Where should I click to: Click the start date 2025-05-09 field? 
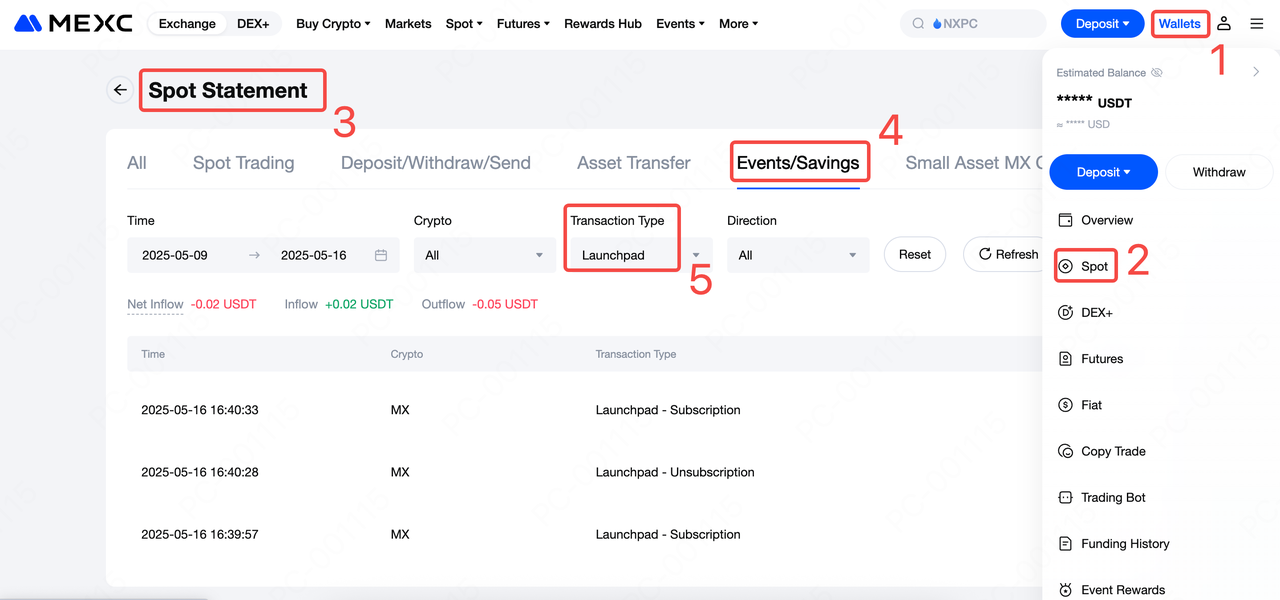pos(175,255)
